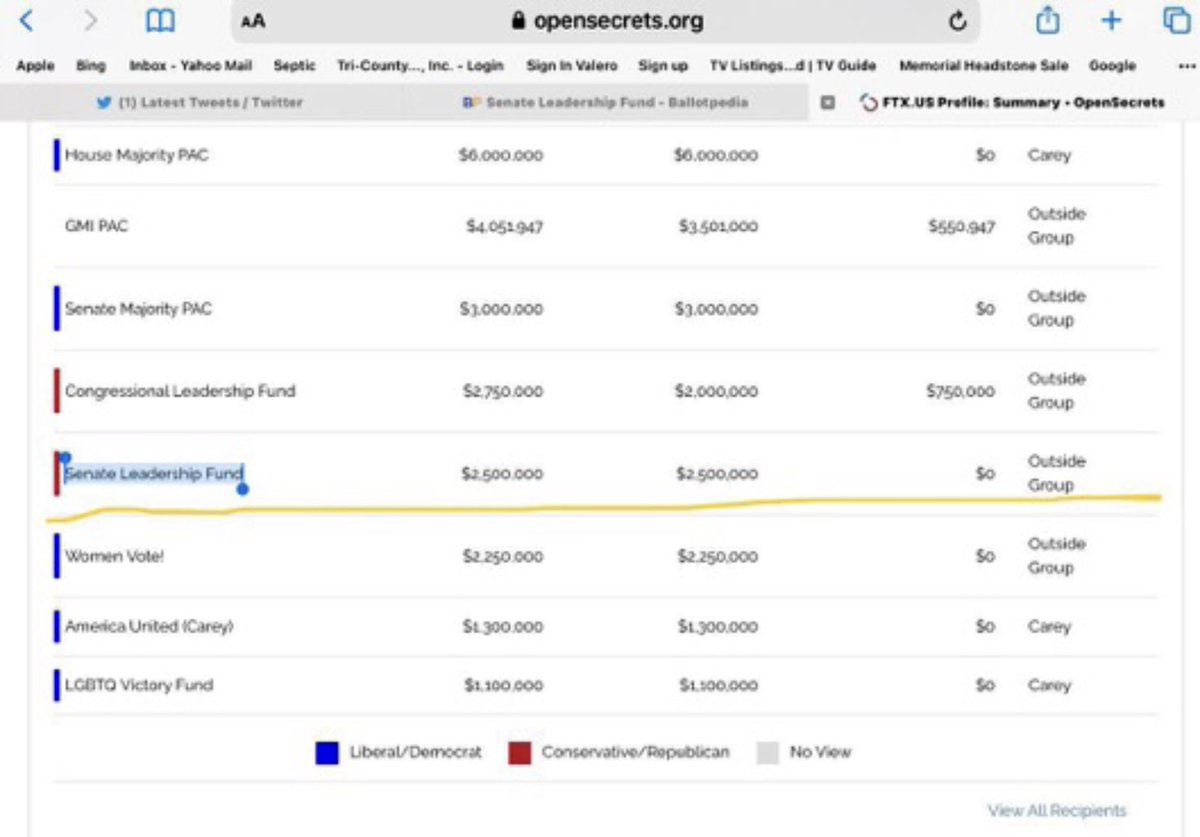Tap the reload page icon
This screenshot has height=837, width=1200.
tap(957, 21)
